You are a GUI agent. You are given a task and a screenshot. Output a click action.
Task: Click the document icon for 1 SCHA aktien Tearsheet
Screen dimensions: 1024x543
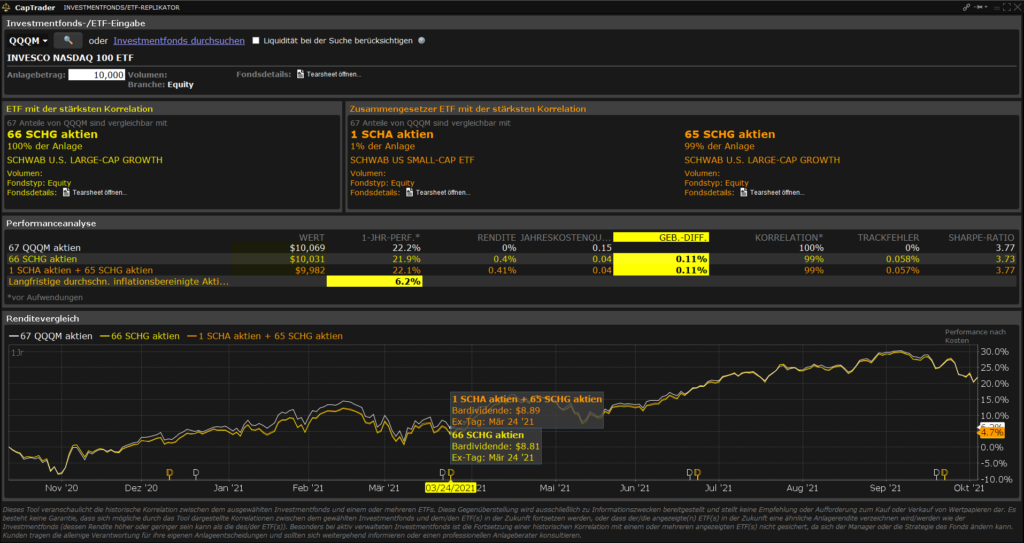tap(409, 193)
